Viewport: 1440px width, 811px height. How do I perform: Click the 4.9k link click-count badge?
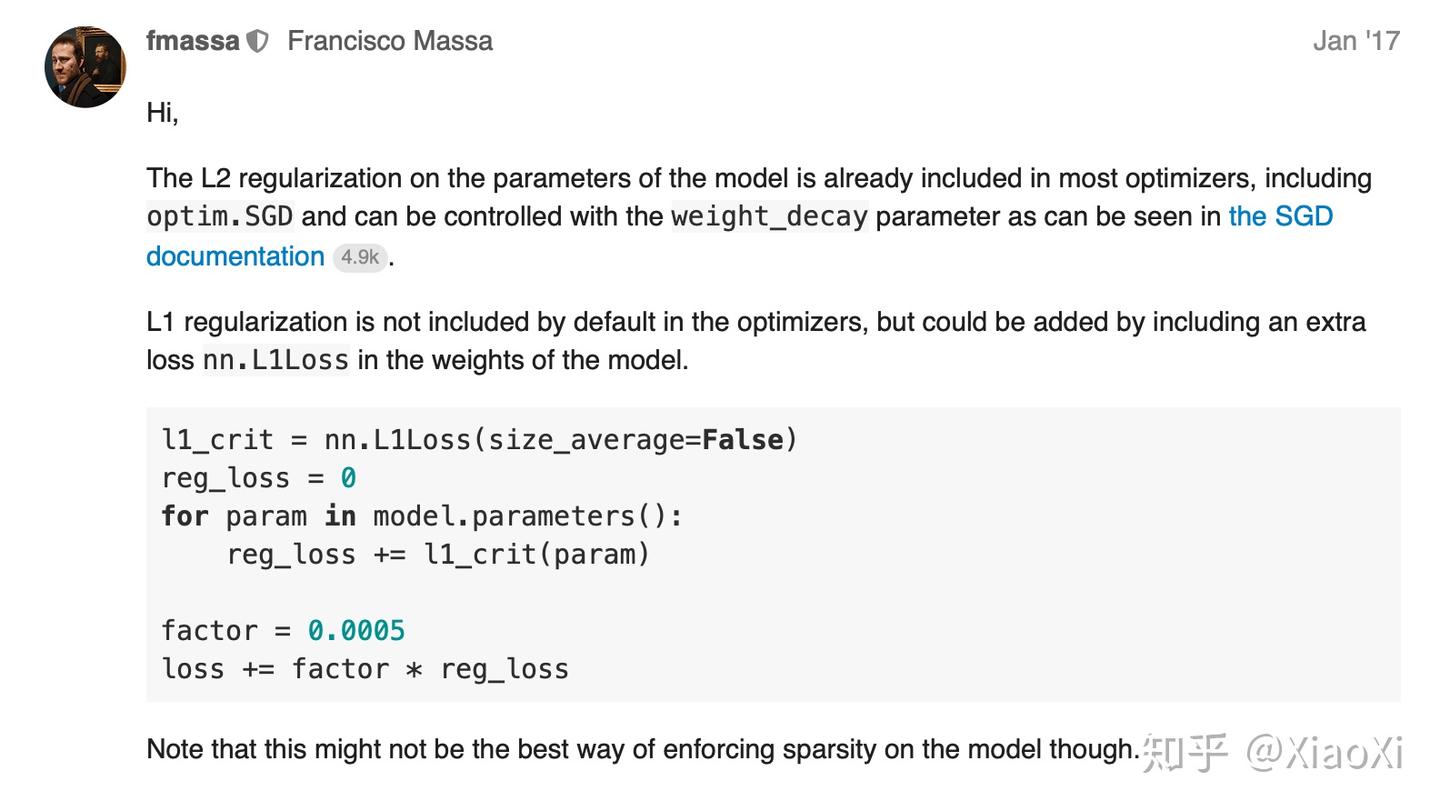tap(359, 257)
